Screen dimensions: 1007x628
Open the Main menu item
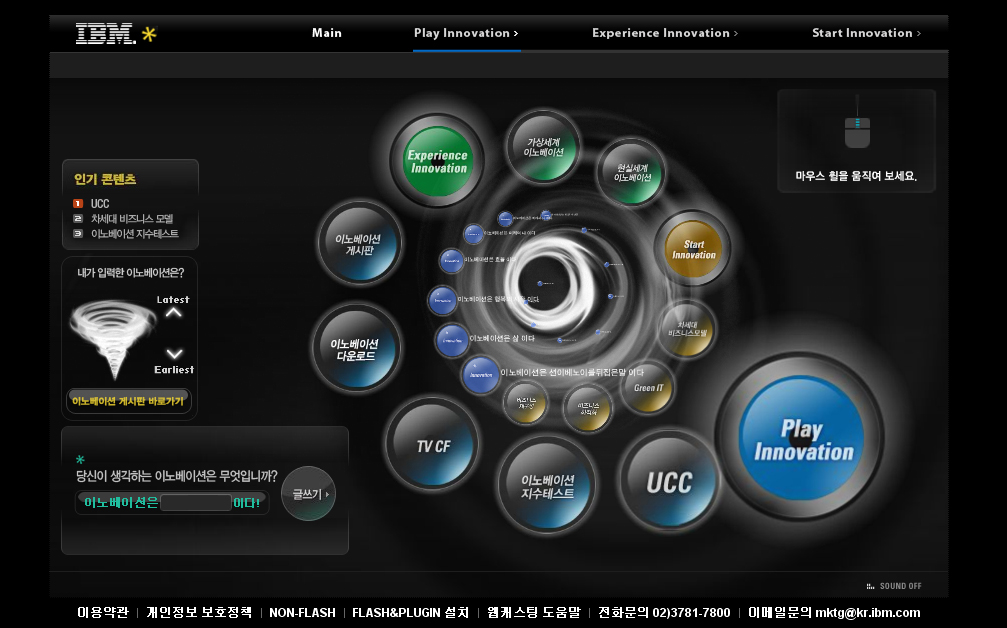point(327,33)
